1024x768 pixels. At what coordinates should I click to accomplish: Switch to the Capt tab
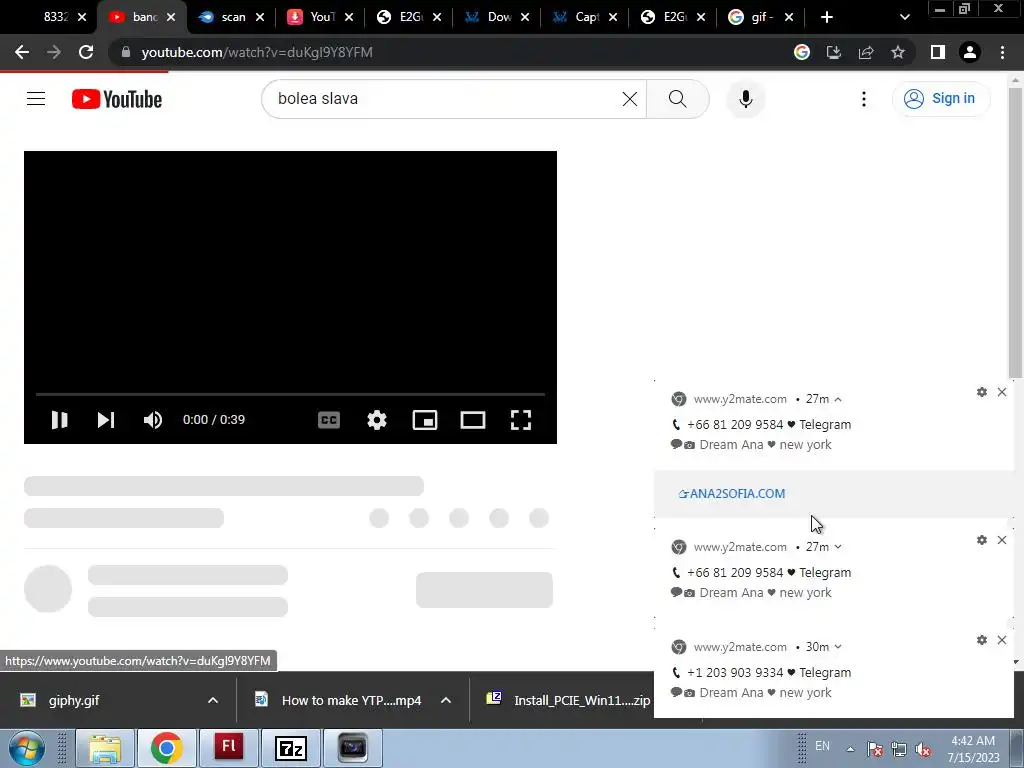pos(586,17)
